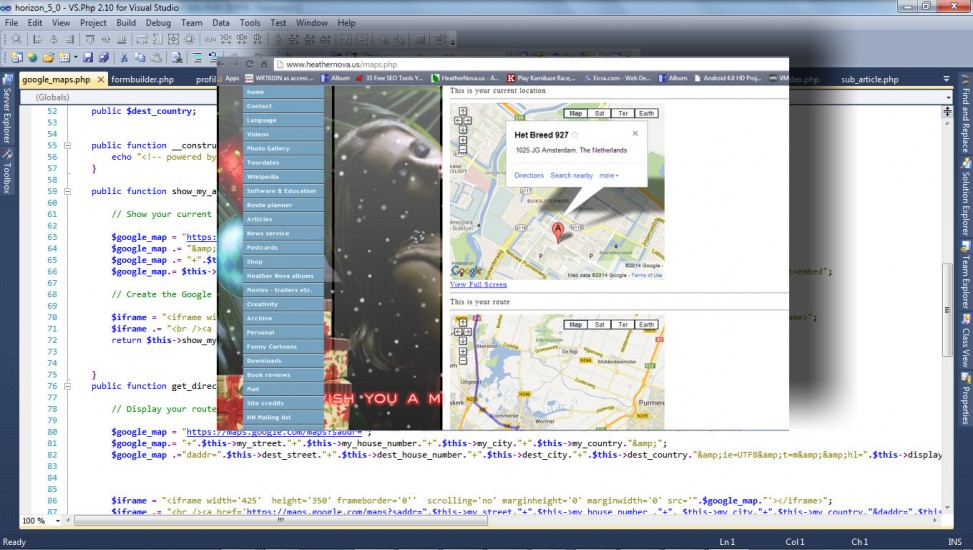Collapse the show_my_a function at line 59
Screen dimensions: 973x550
pyautogui.click(x=68, y=192)
